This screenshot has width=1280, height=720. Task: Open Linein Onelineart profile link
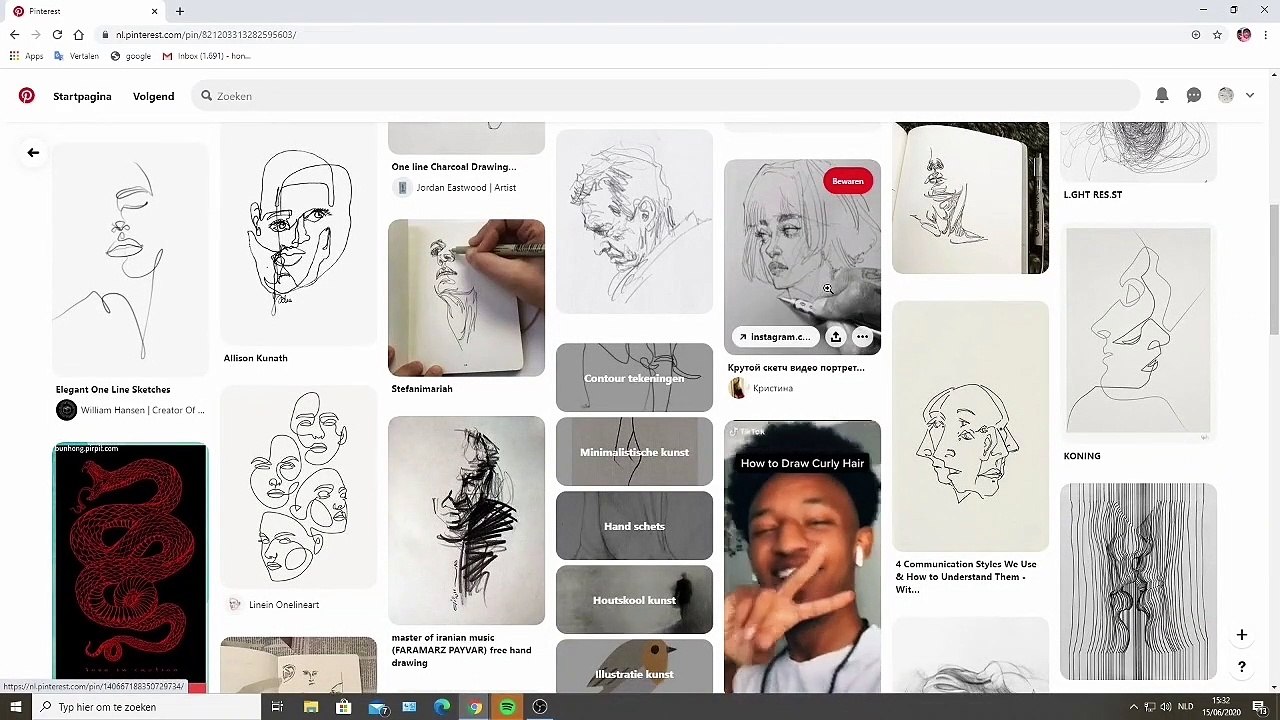(x=274, y=605)
